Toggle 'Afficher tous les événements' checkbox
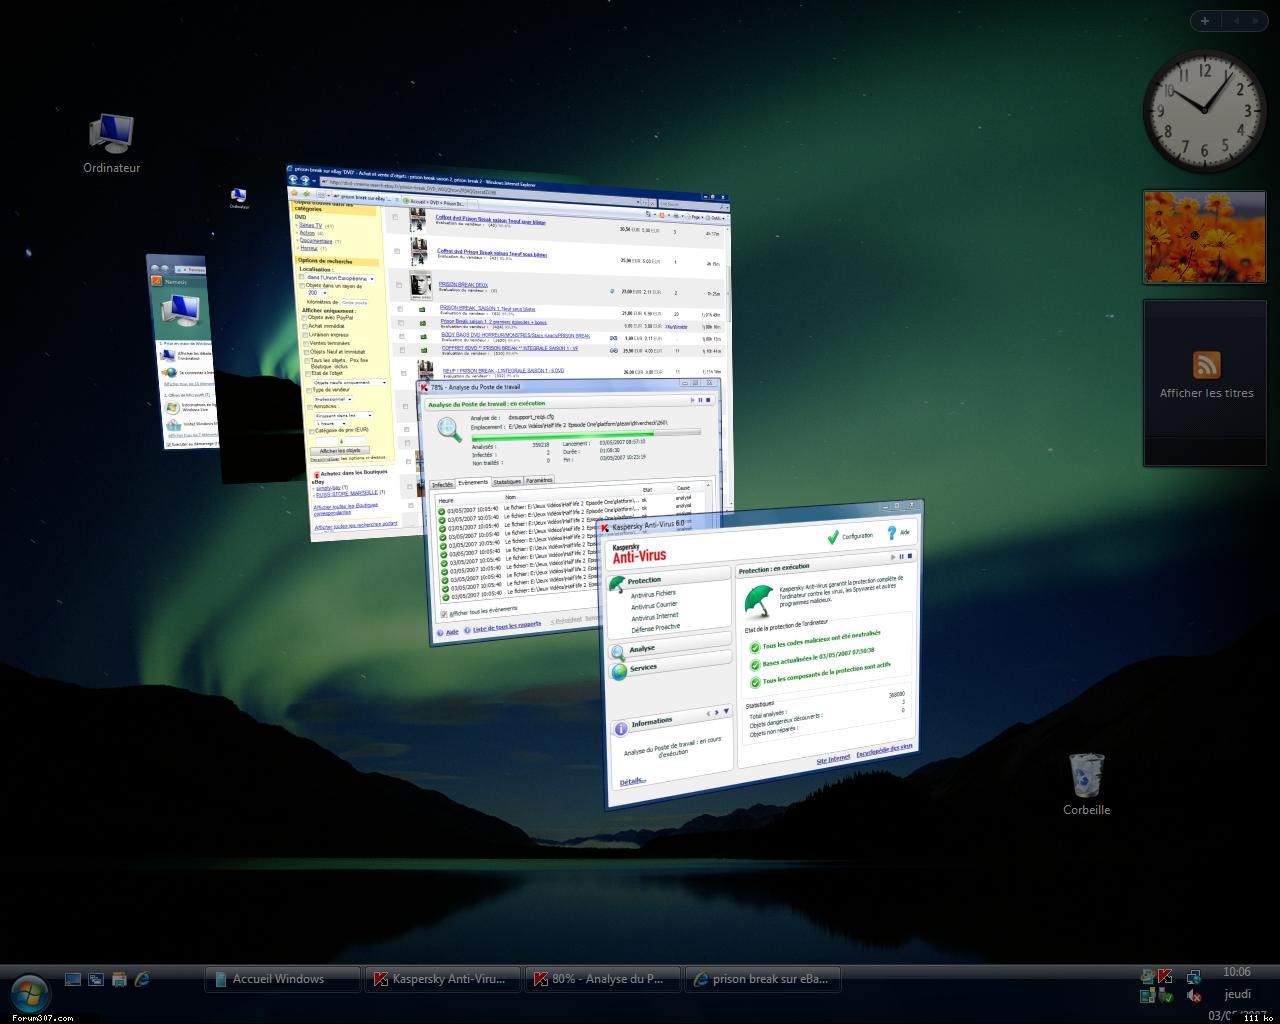Image resolution: width=1280 pixels, height=1024 pixels. click(x=445, y=613)
